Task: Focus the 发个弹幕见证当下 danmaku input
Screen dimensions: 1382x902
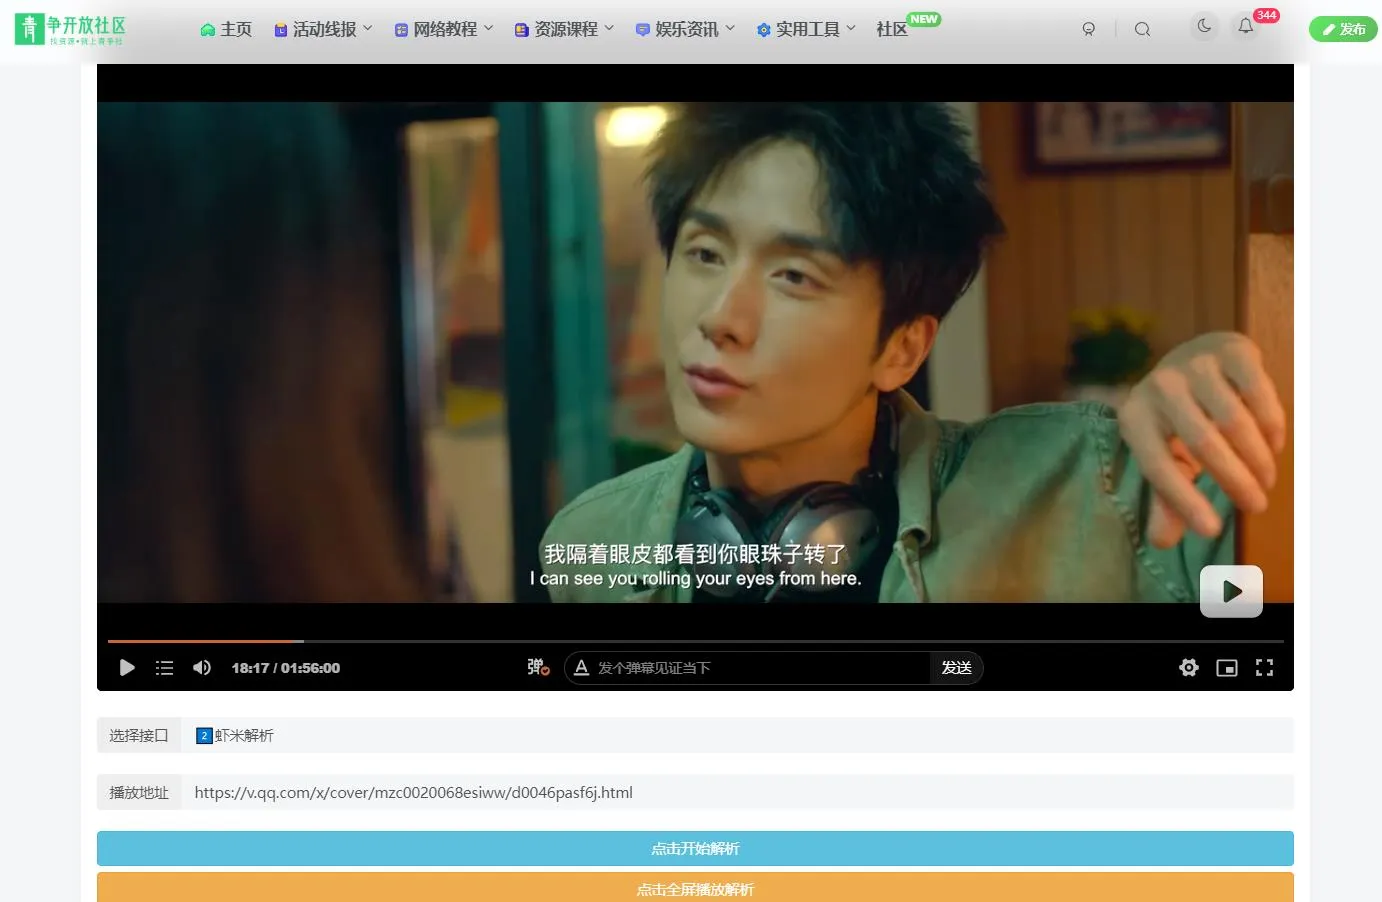Action: tap(761, 668)
